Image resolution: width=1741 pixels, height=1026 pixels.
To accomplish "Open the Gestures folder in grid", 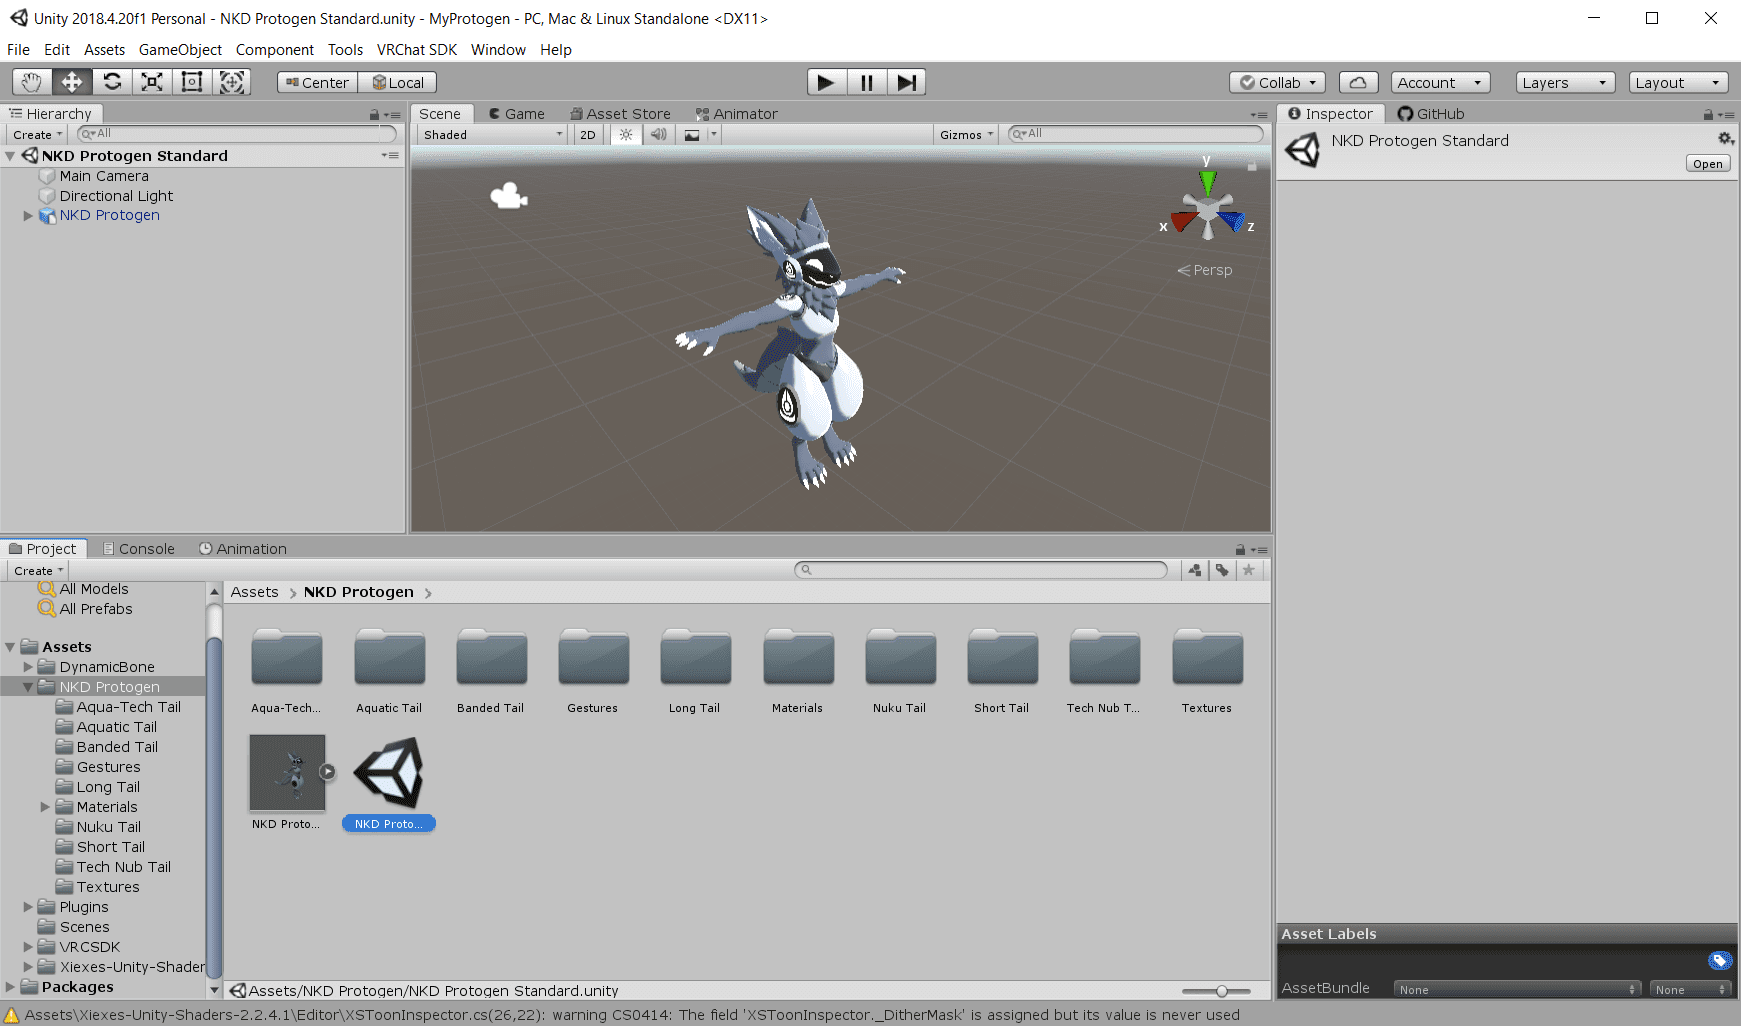I will pyautogui.click(x=593, y=671).
